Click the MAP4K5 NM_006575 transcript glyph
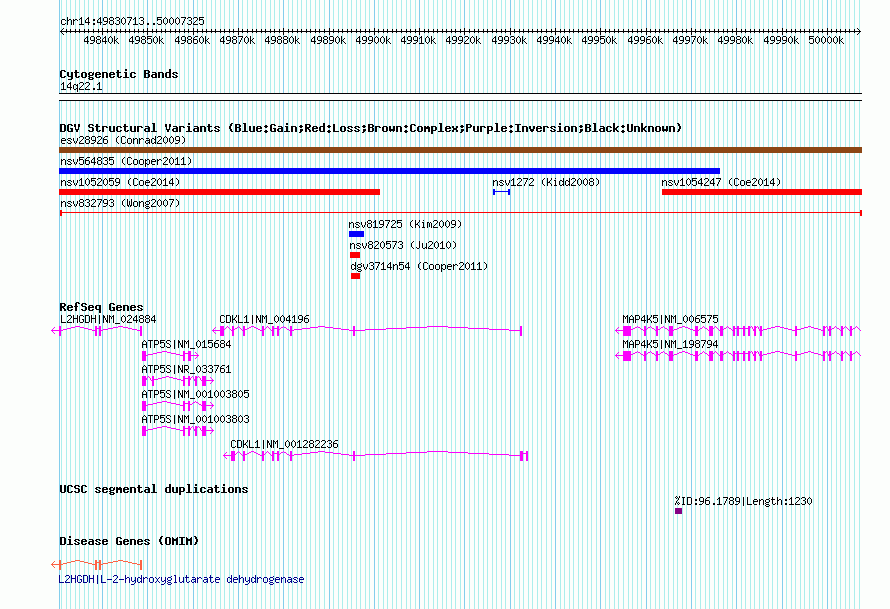 click(x=738, y=330)
